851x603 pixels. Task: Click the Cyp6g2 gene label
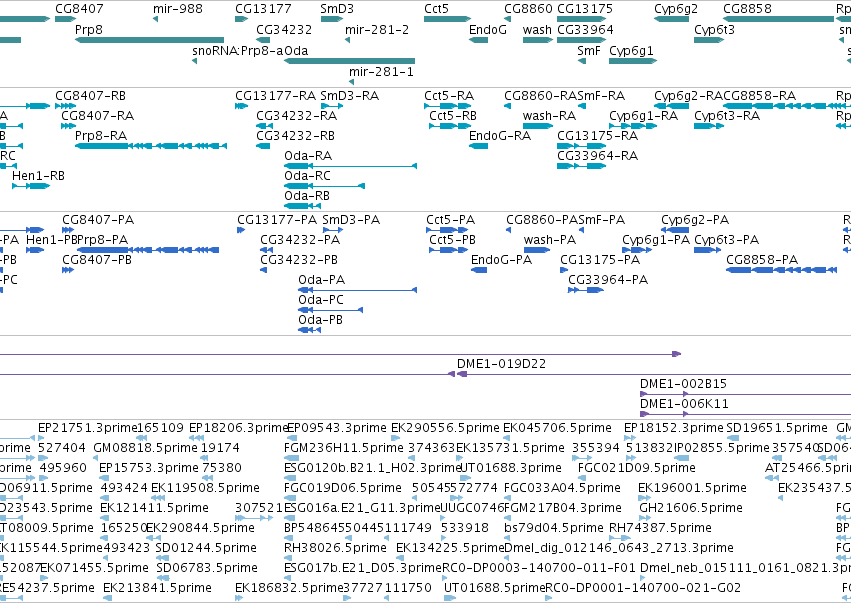(x=676, y=9)
